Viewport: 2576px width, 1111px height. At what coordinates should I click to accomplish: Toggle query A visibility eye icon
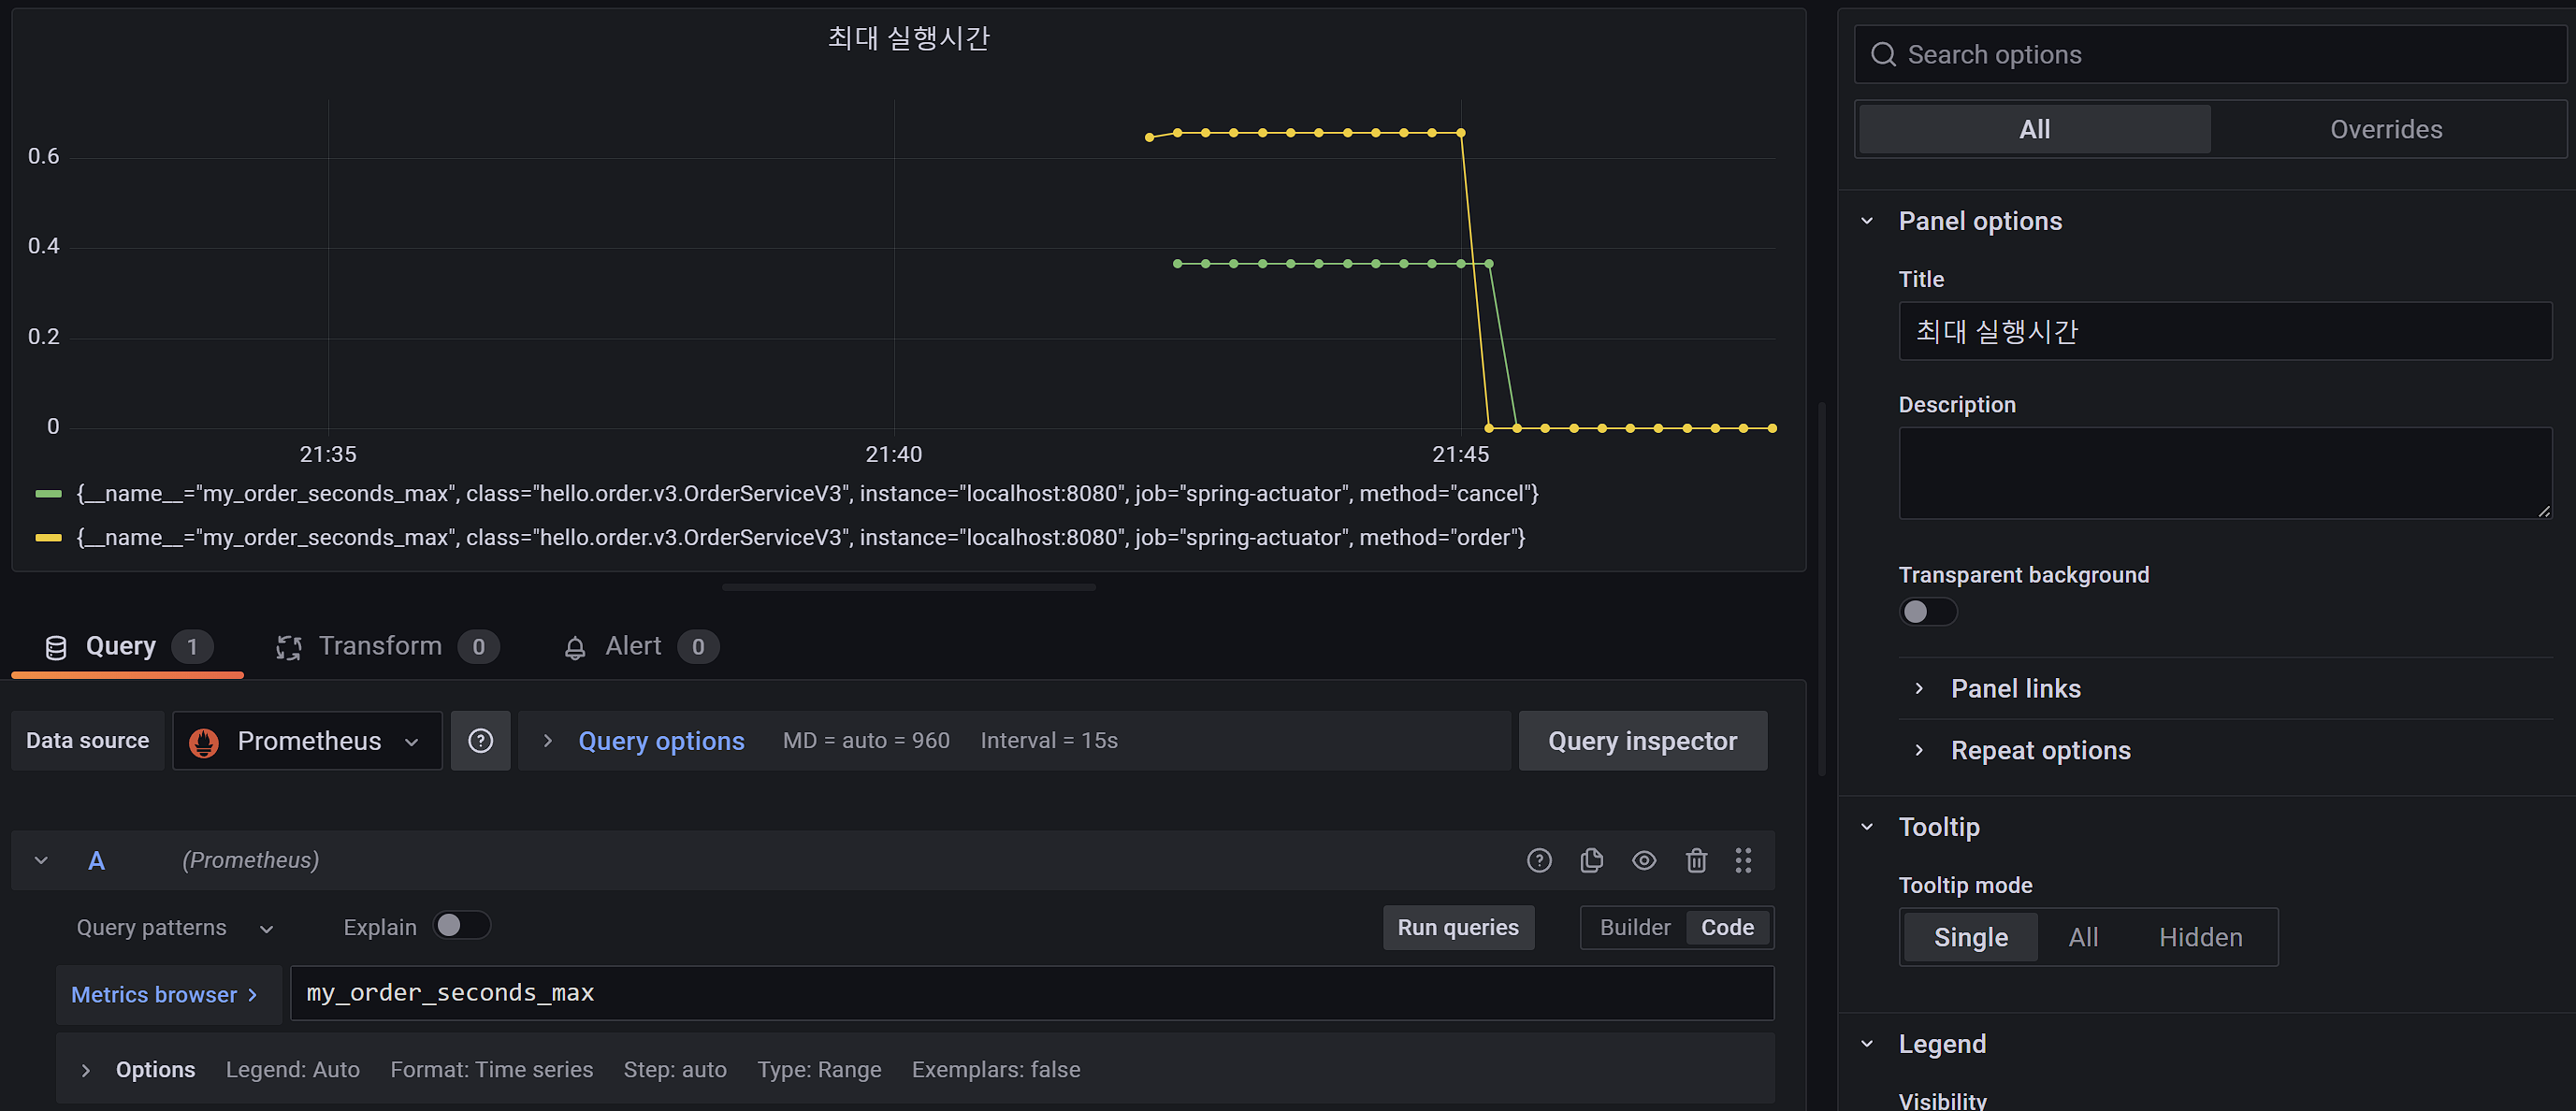pyautogui.click(x=1644, y=860)
